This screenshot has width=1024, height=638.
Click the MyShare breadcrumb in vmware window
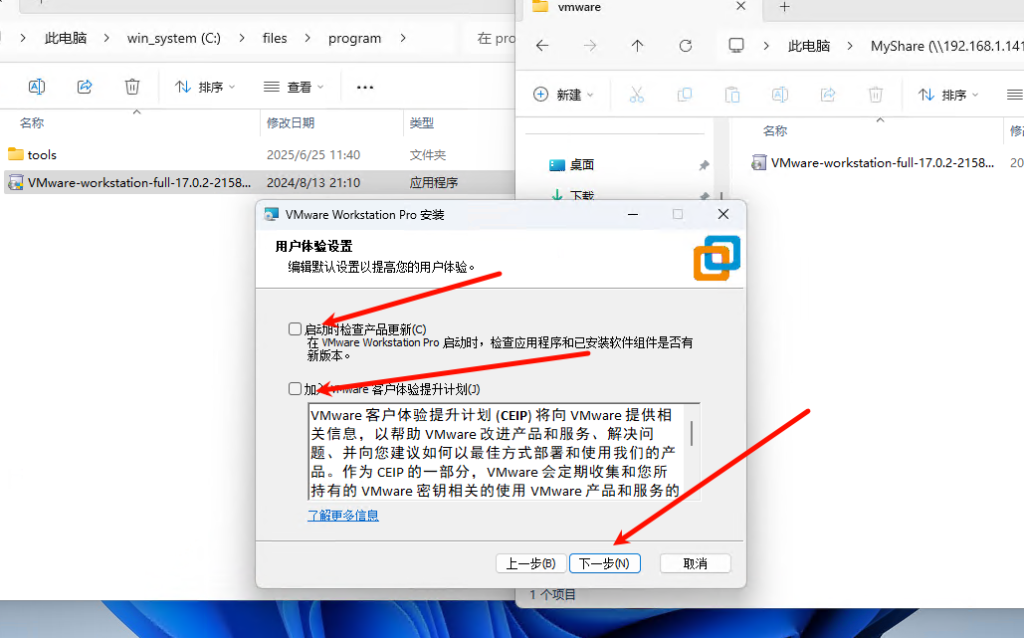click(x=947, y=46)
